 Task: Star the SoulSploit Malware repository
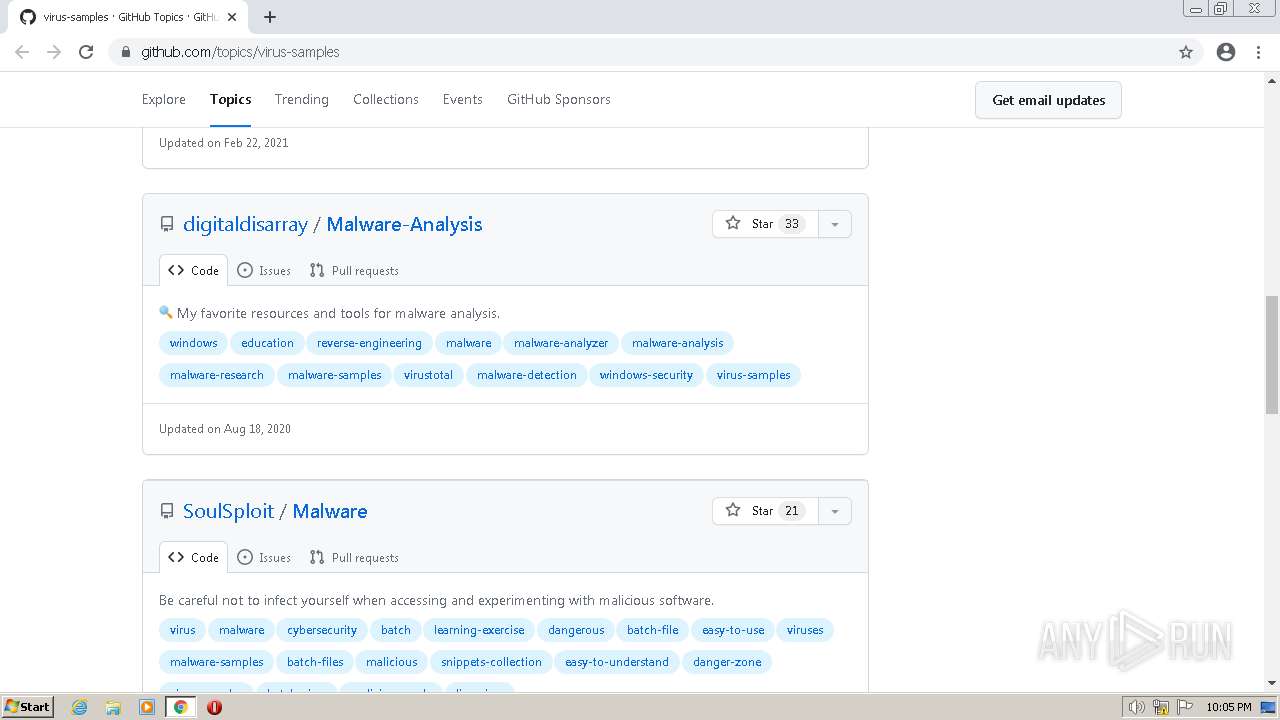coord(765,511)
